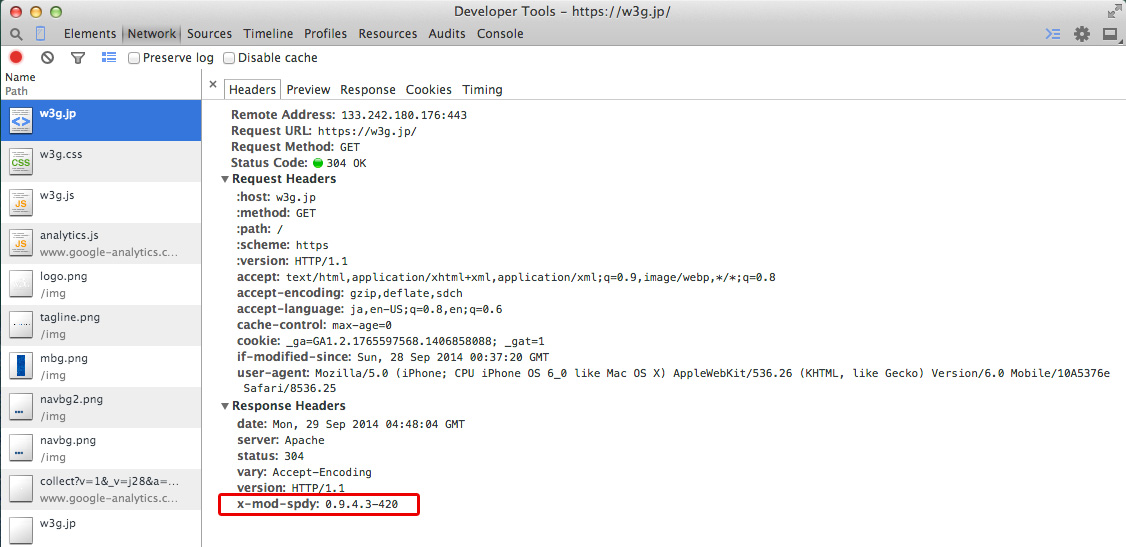Open the Sources panel
The height and width of the screenshot is (547, 1126).
210,34
